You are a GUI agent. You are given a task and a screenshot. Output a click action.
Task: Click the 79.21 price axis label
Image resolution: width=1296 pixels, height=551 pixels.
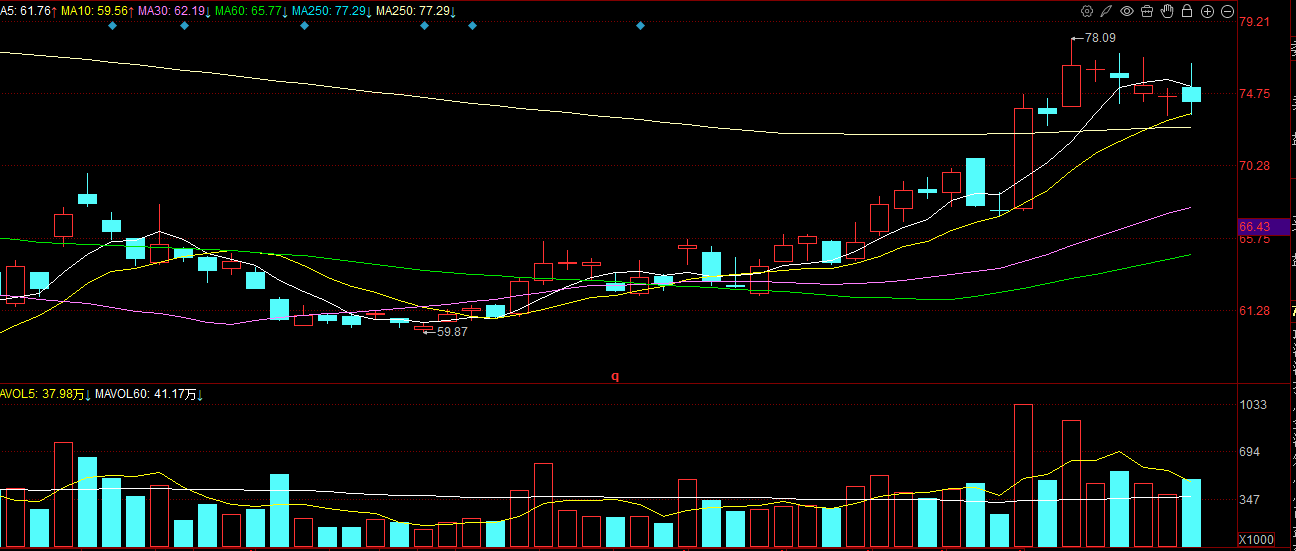tap(1254, 22)
